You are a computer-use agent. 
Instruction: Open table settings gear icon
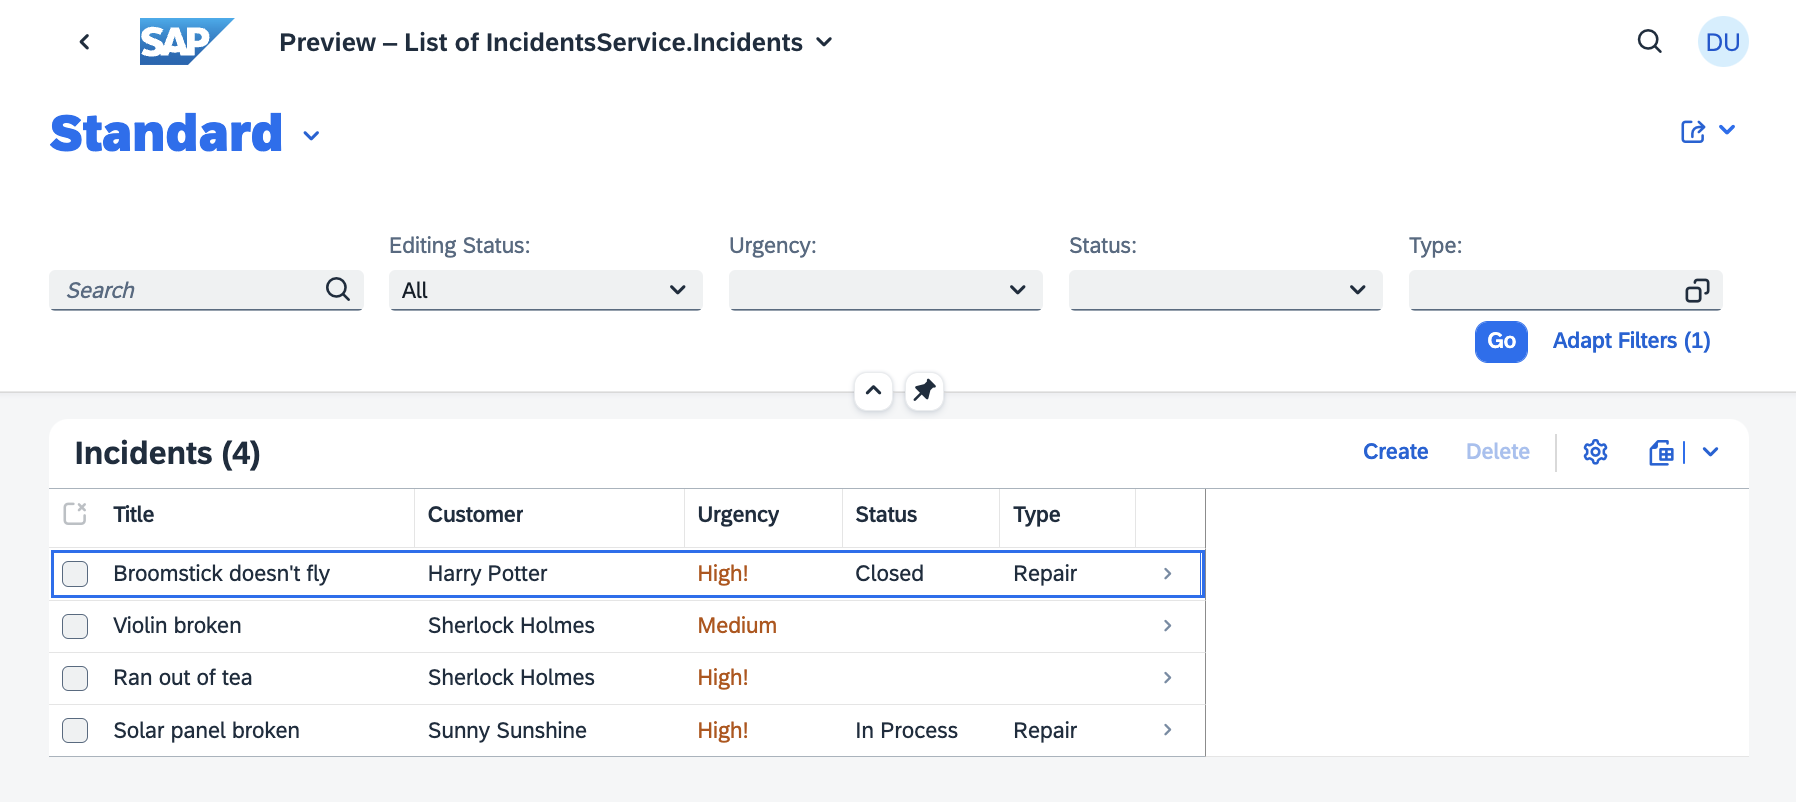[x=1595, y=452]
